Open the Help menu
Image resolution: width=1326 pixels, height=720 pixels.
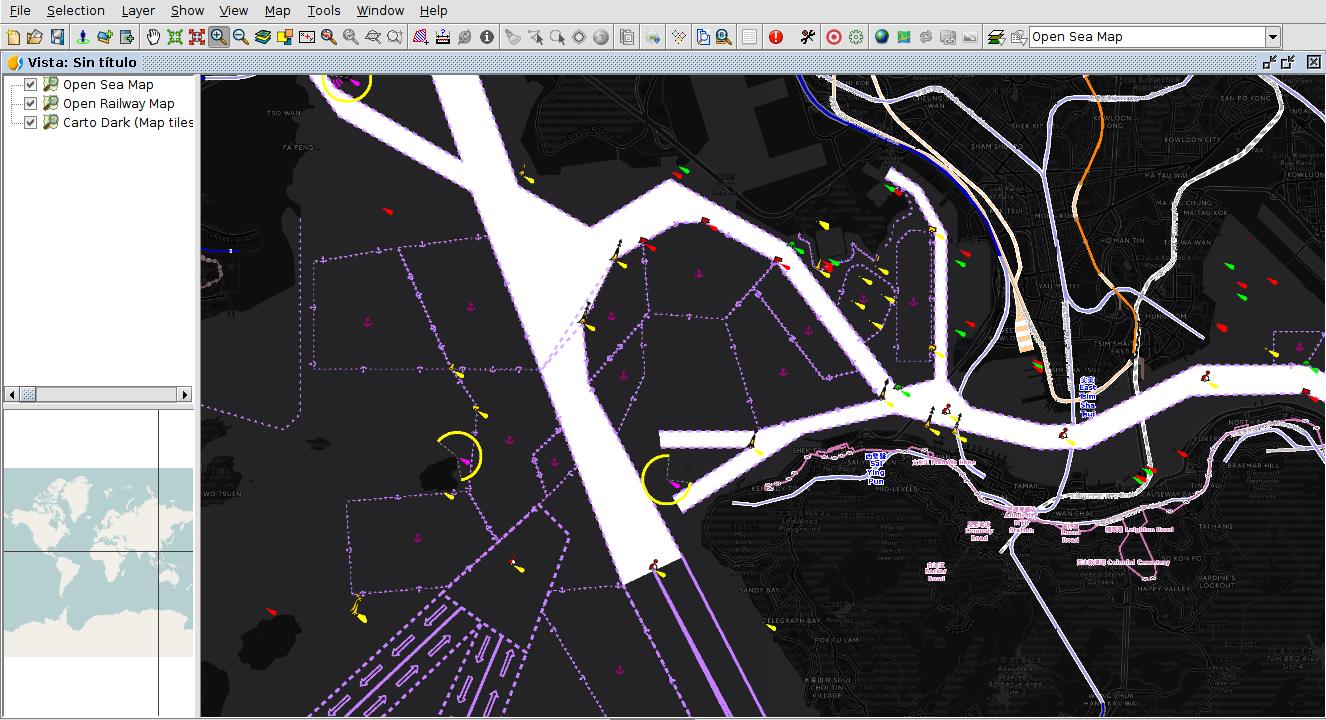coord(433,10)
